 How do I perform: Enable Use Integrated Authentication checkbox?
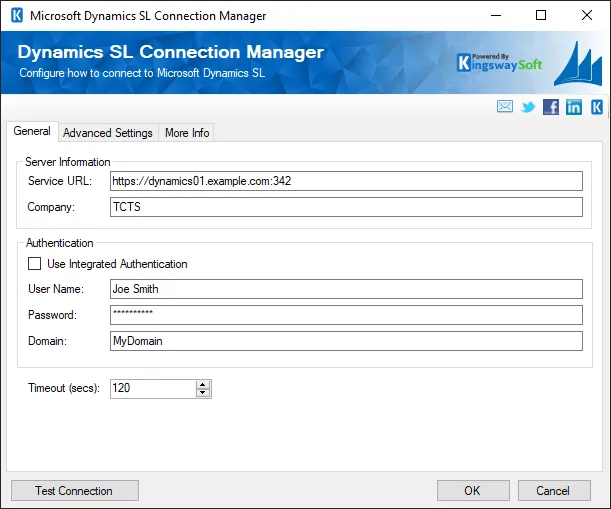pos(35,264)
